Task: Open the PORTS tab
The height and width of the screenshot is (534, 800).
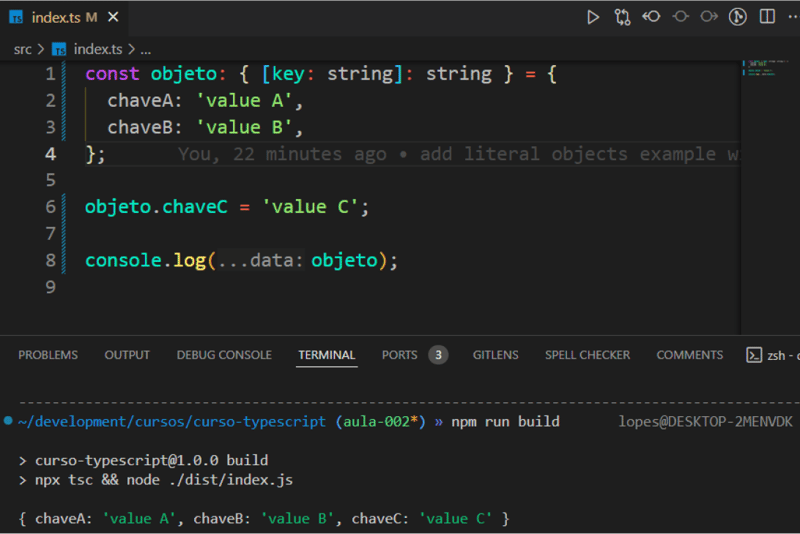Action: click(399, 355)
